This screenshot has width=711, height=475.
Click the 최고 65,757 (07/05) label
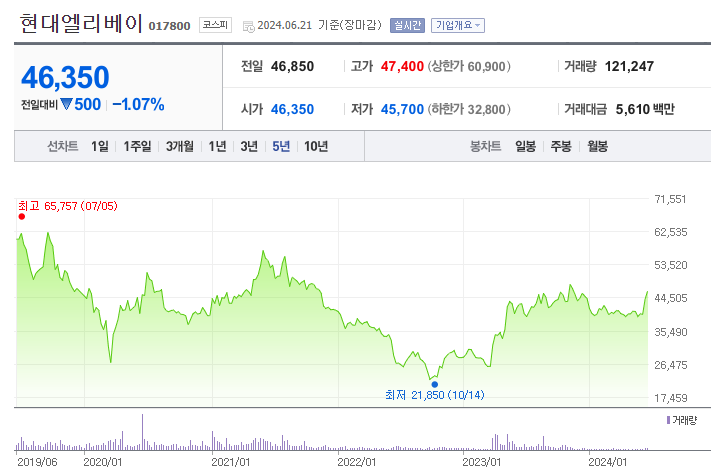pos(68,206)
